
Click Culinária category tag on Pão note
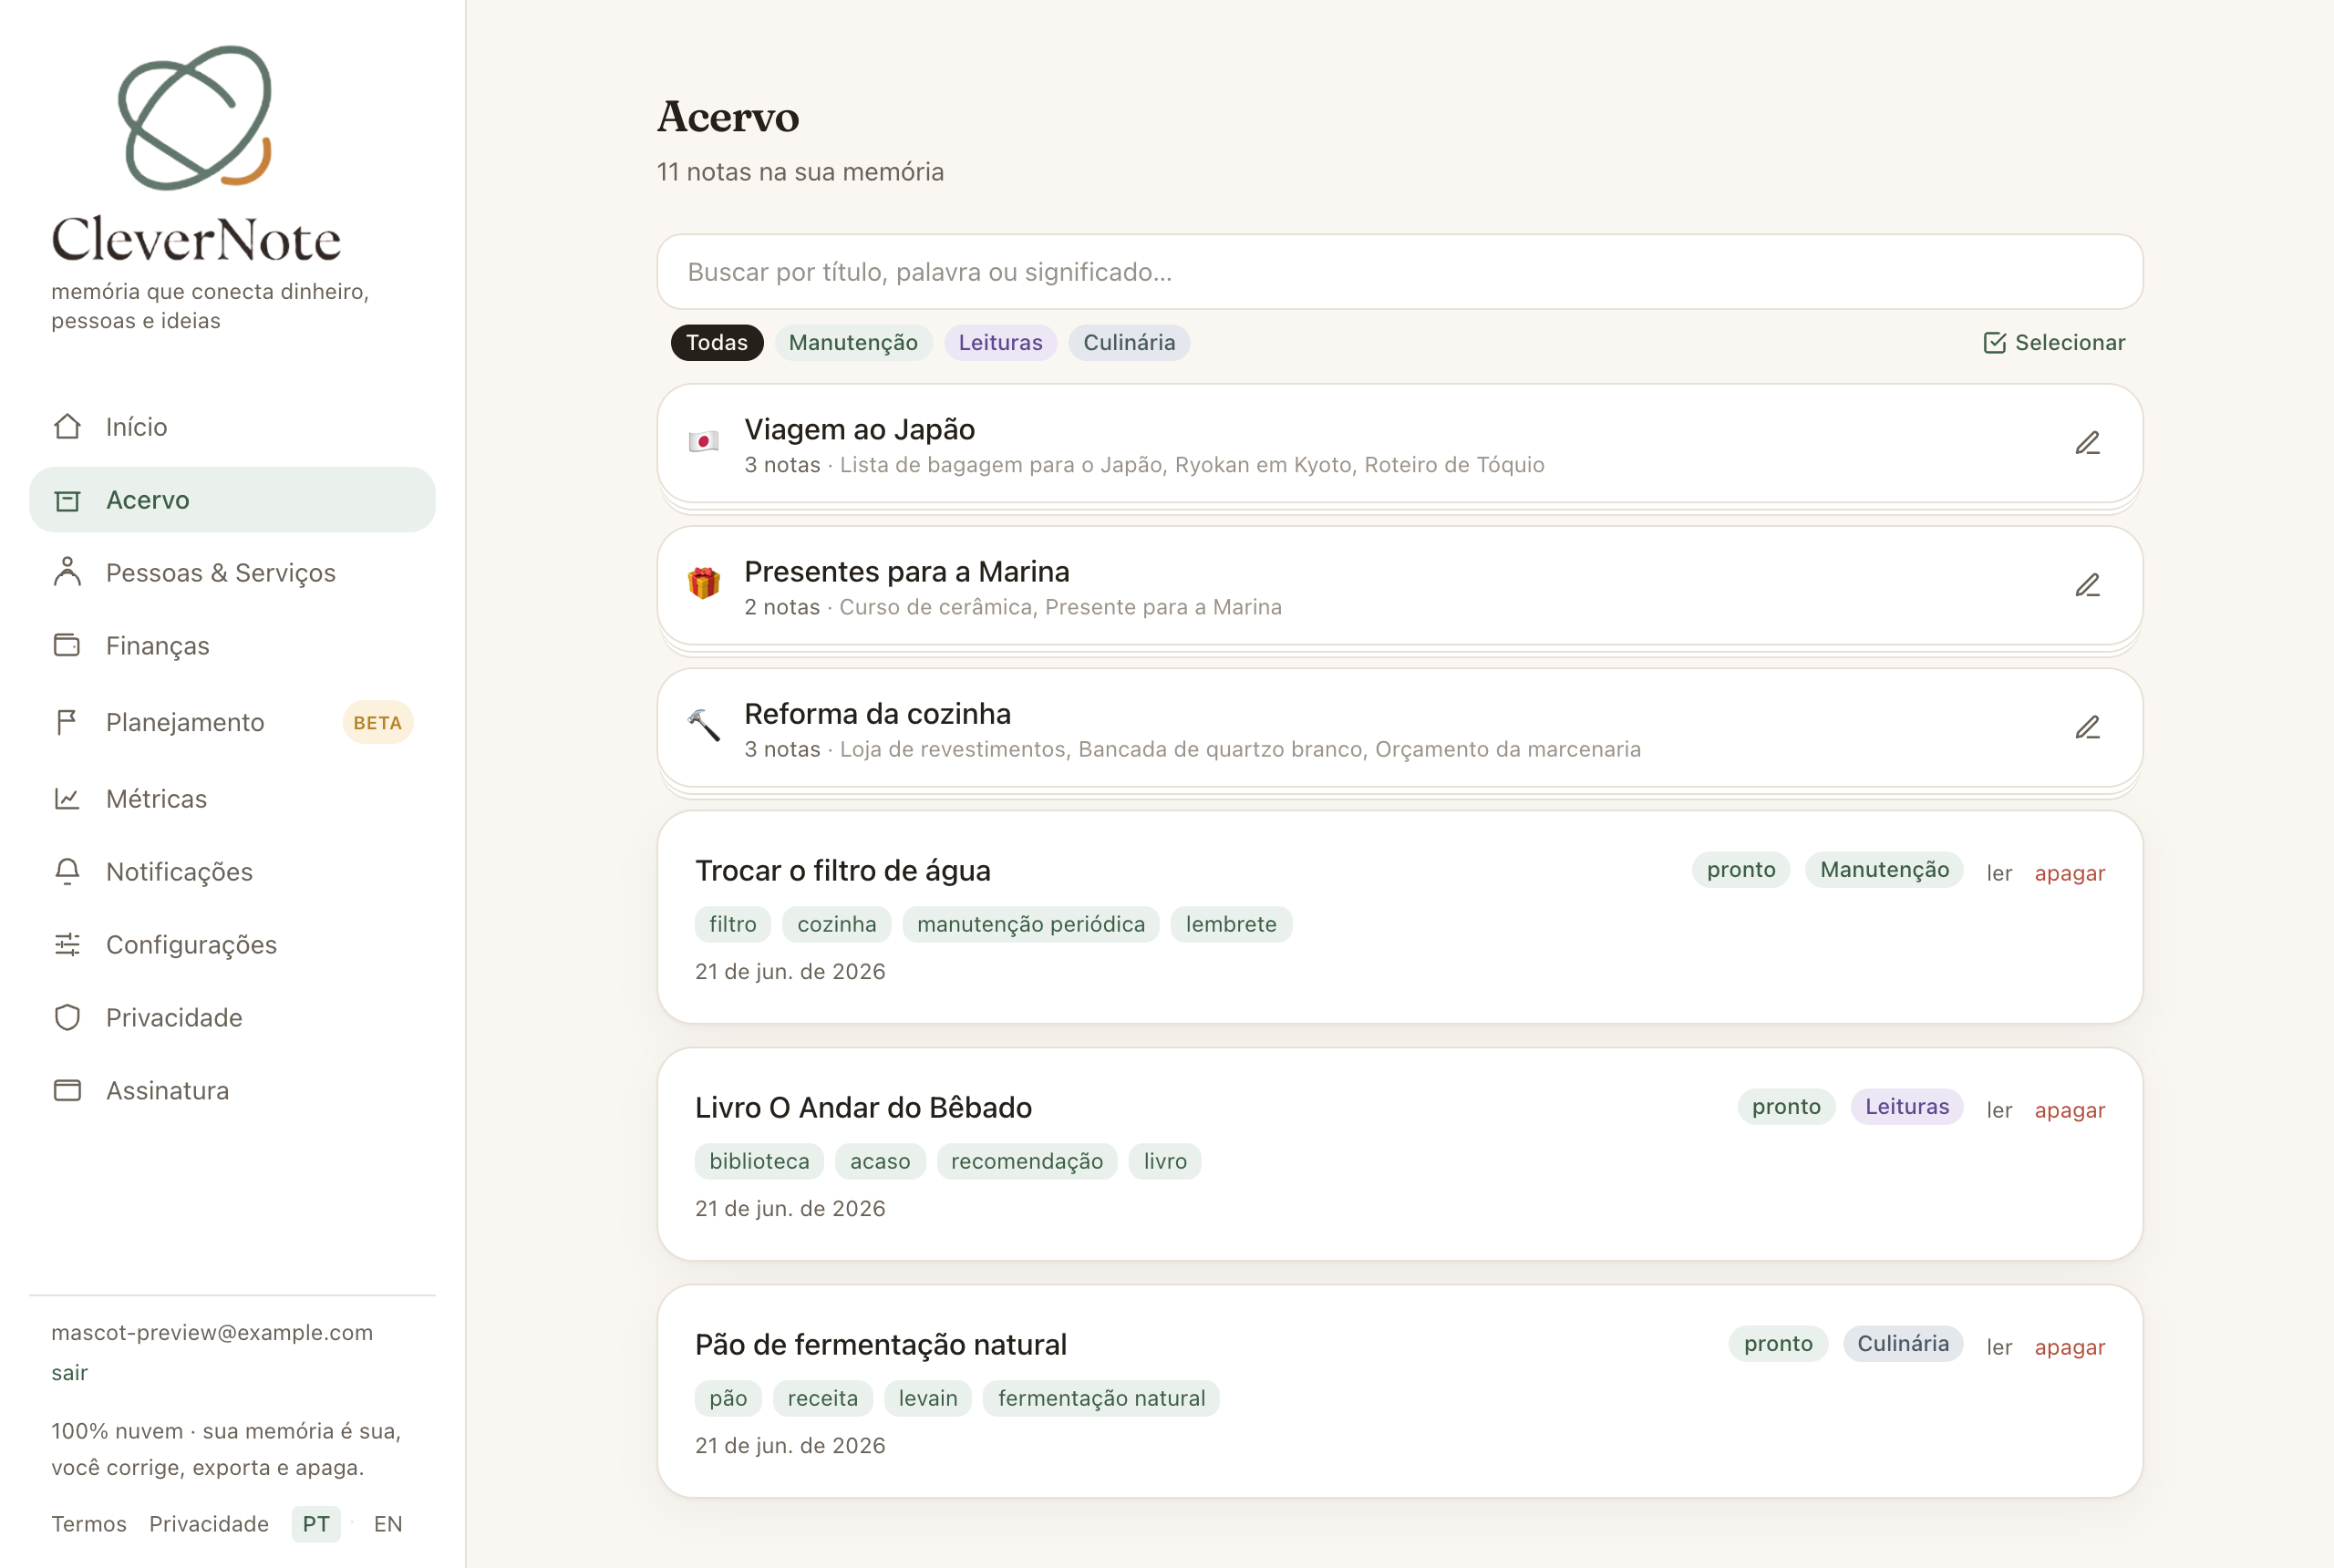[x=1902, y=1344]
